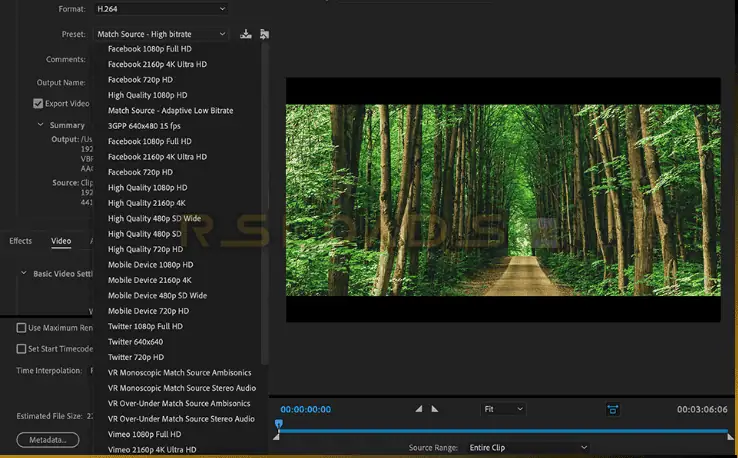738x458 pixels.
Task: Collapse the Summary section
Action: (x=40, y=125)
